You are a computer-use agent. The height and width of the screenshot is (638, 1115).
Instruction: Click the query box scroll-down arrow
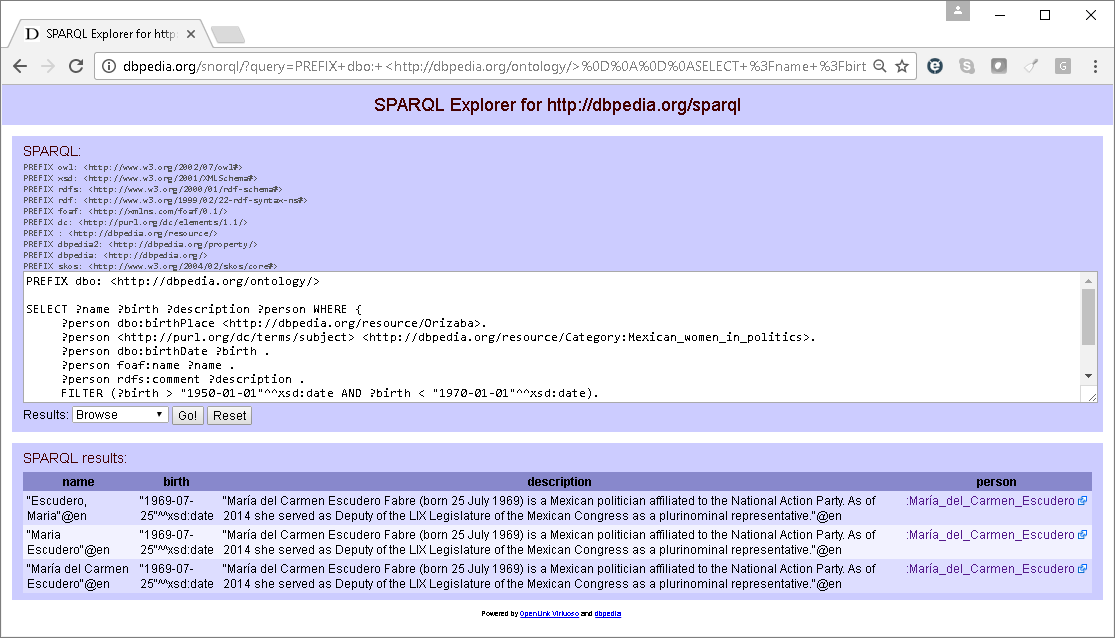(1088, 376)
